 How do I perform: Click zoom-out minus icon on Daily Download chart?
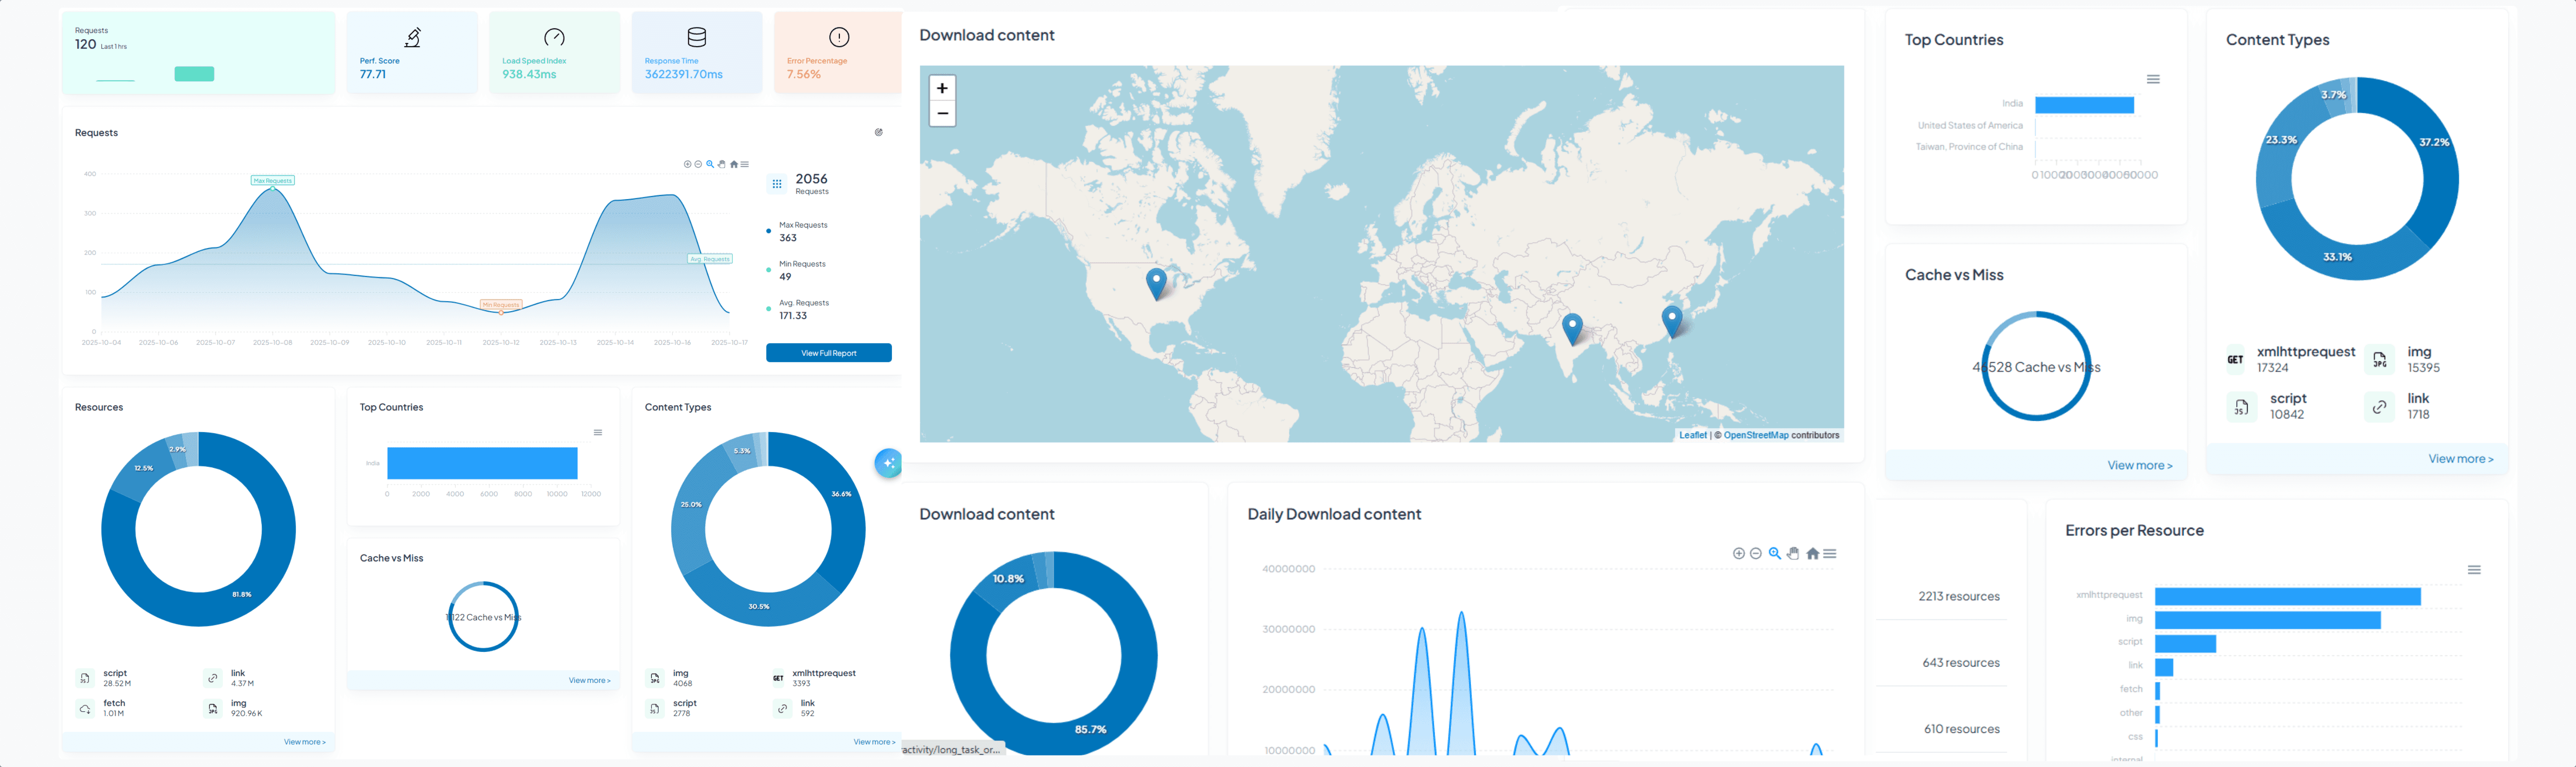click(1756, 554)
